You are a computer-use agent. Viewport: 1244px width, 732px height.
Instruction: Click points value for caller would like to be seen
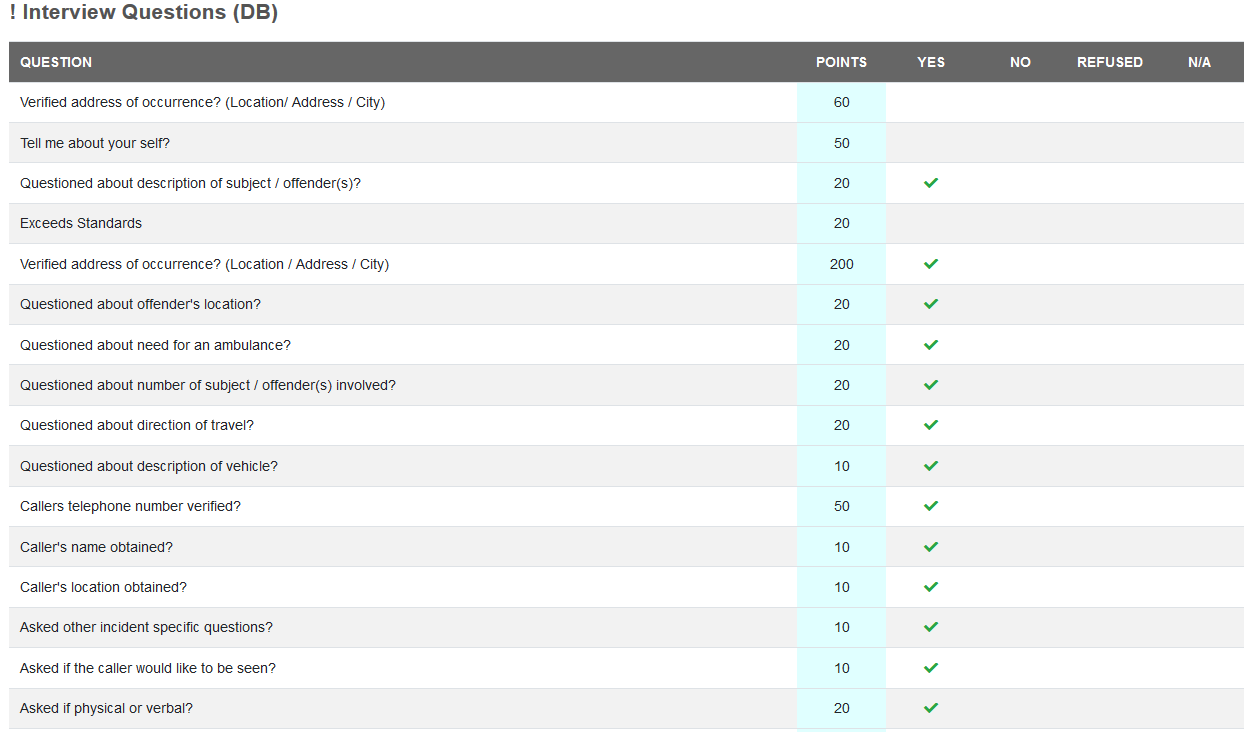click(842, 668)
